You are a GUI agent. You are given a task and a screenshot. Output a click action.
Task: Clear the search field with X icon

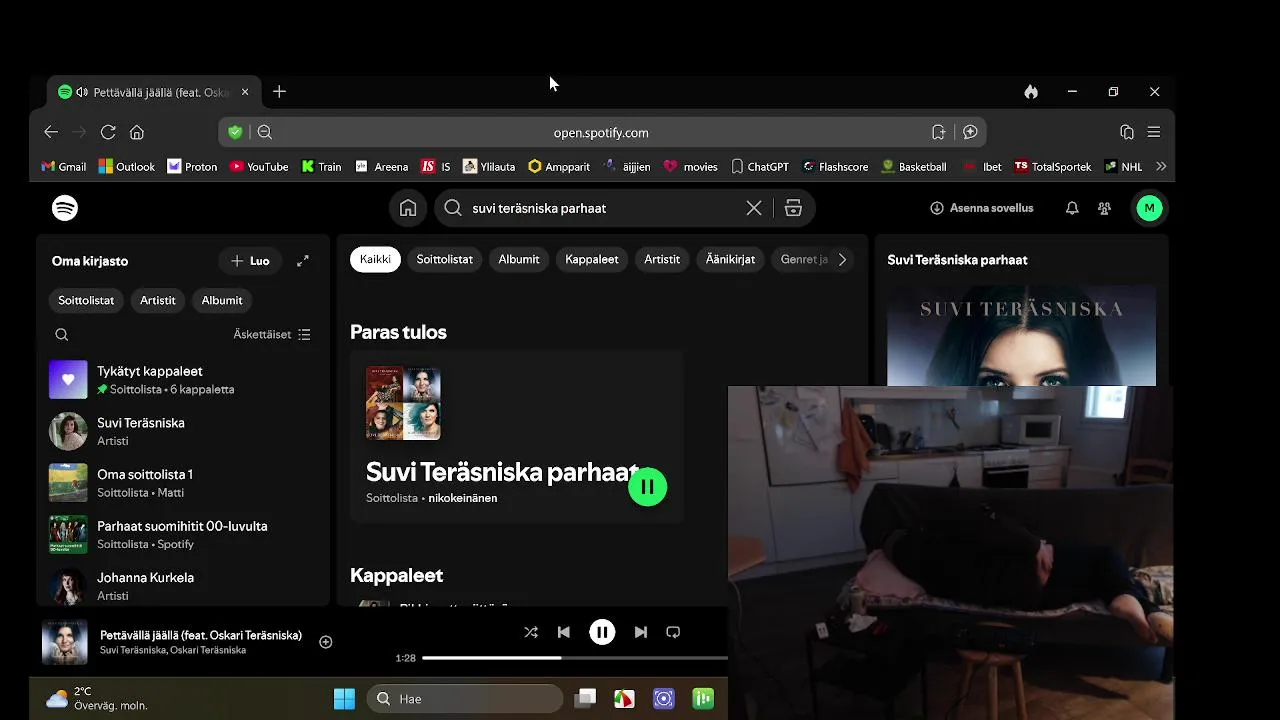pos(754,208)
